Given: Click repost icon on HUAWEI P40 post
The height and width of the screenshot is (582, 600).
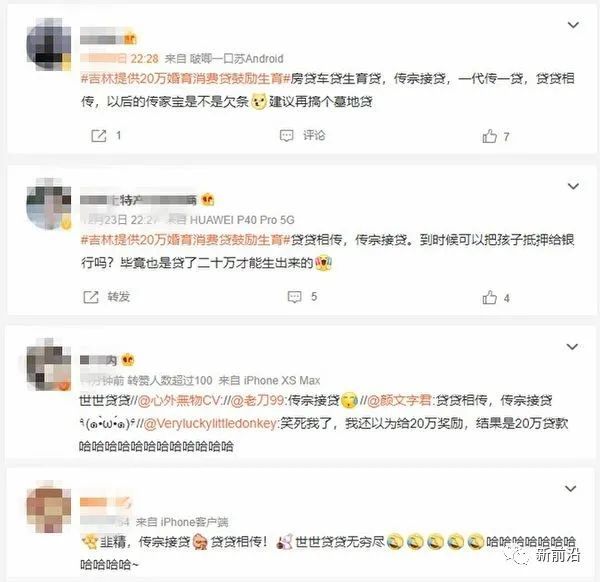Looking at the screenshot, I should 91,297.
